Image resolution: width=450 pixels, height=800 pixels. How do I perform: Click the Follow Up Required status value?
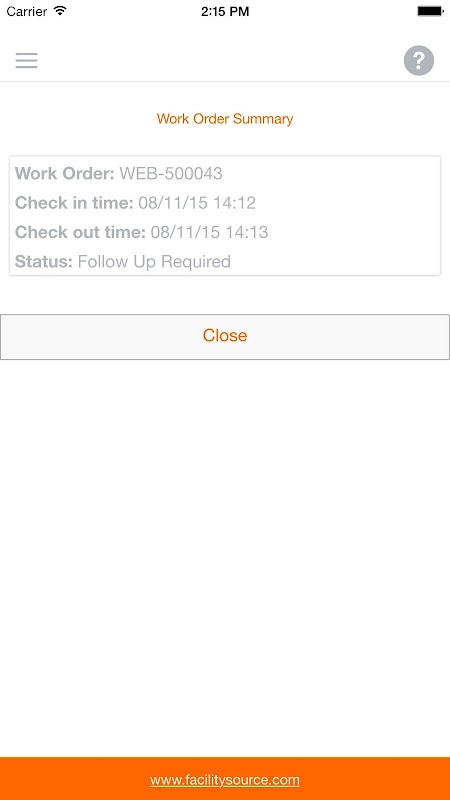[154, 262]
